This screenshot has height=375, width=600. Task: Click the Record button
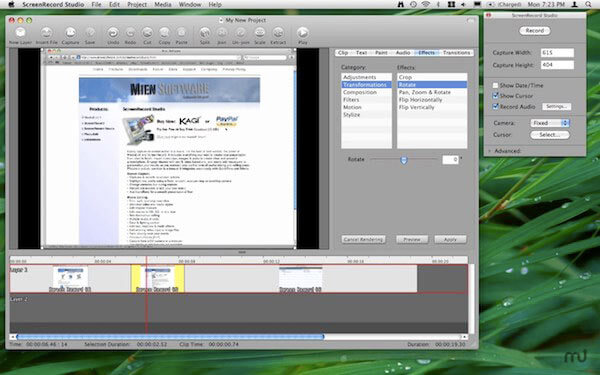point(535,31)
